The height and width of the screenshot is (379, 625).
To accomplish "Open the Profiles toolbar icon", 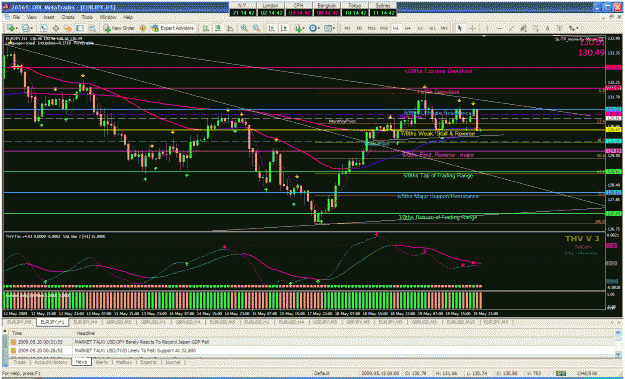I will coord(26,28).
